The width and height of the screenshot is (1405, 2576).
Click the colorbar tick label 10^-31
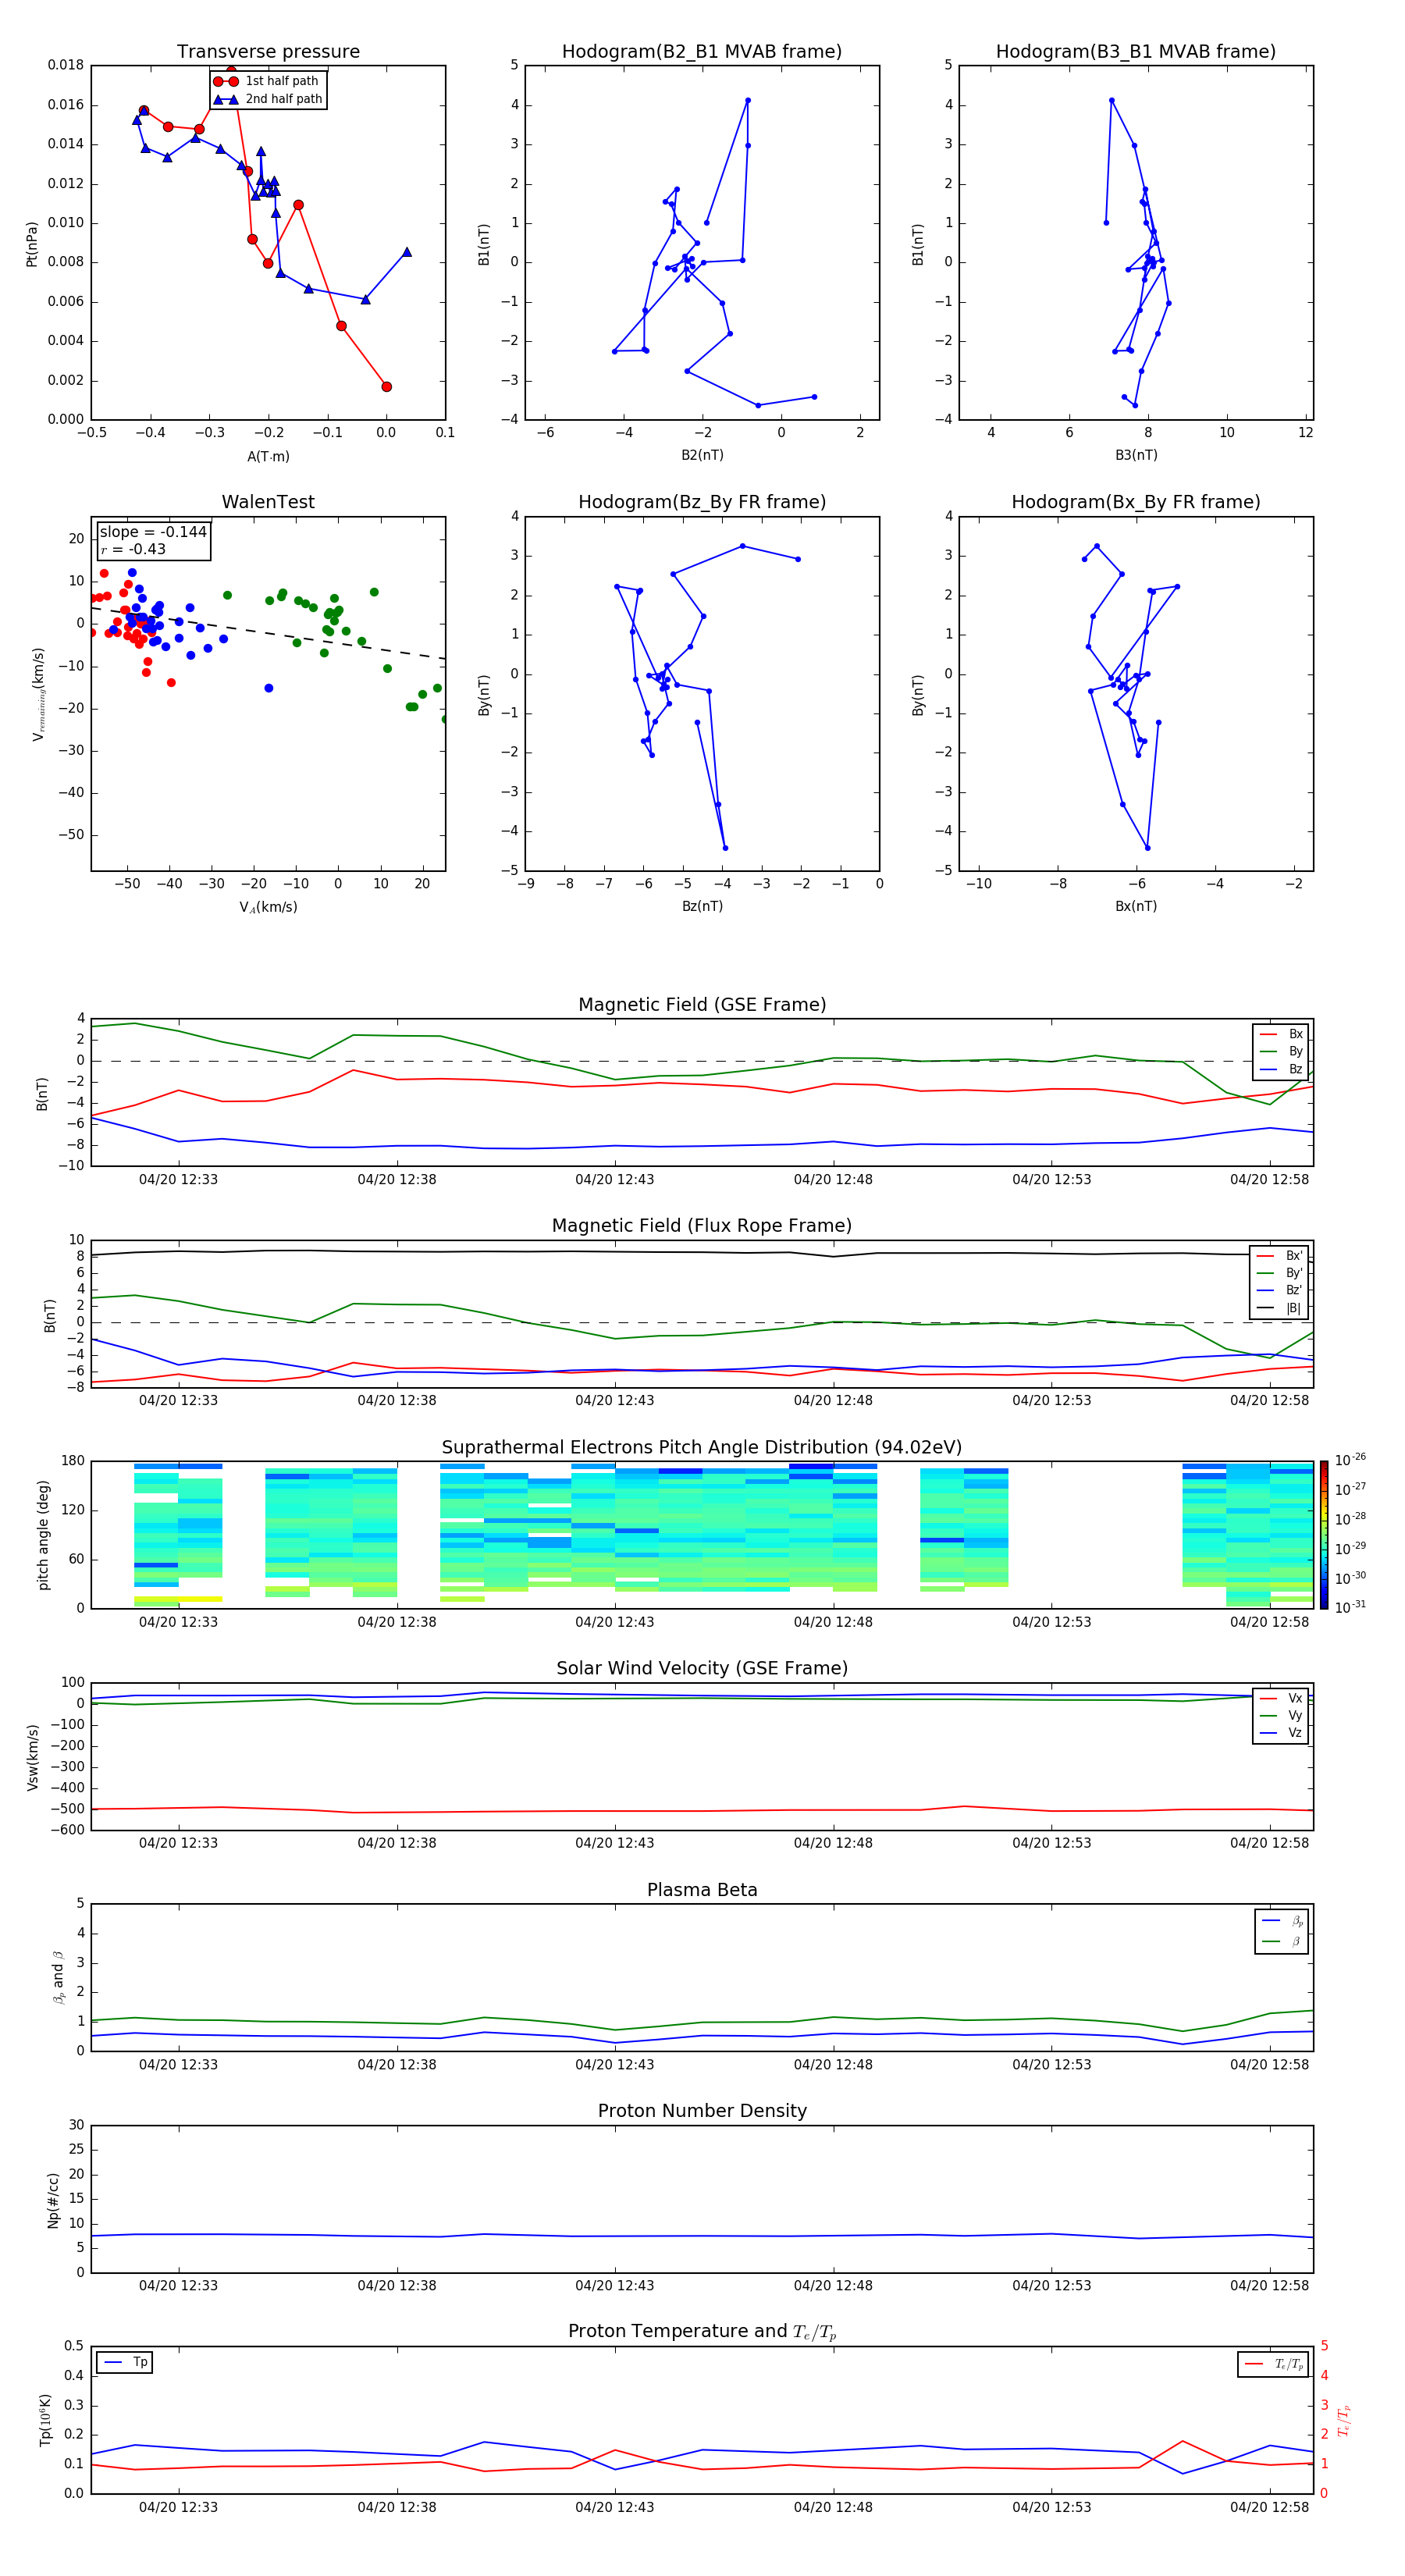tap(1350, 1607)
